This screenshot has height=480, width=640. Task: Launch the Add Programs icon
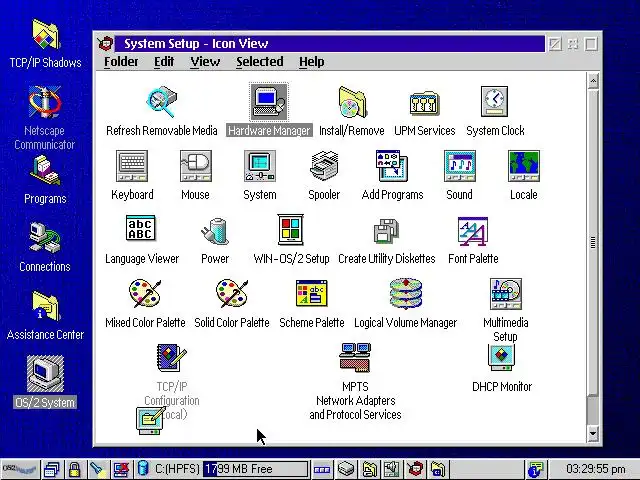(392, 166)
